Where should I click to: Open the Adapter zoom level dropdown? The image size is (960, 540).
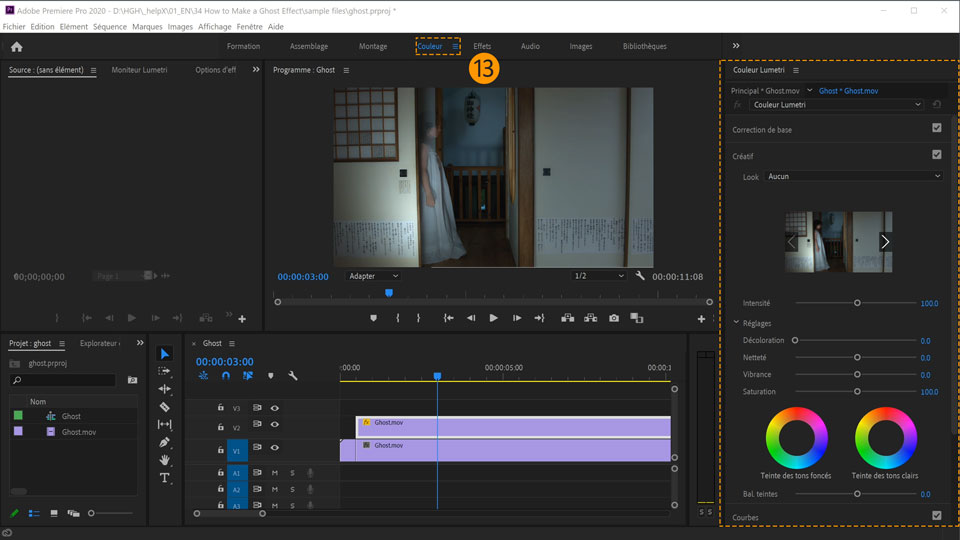[x=372, y=276]
